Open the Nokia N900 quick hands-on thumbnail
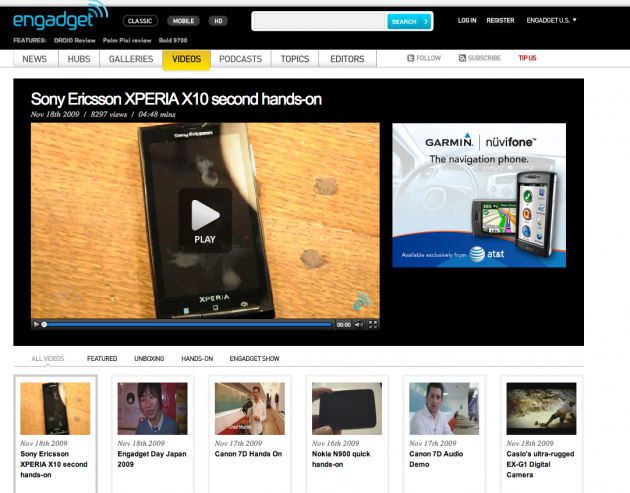630x493 pixels. tap(347, 409)
